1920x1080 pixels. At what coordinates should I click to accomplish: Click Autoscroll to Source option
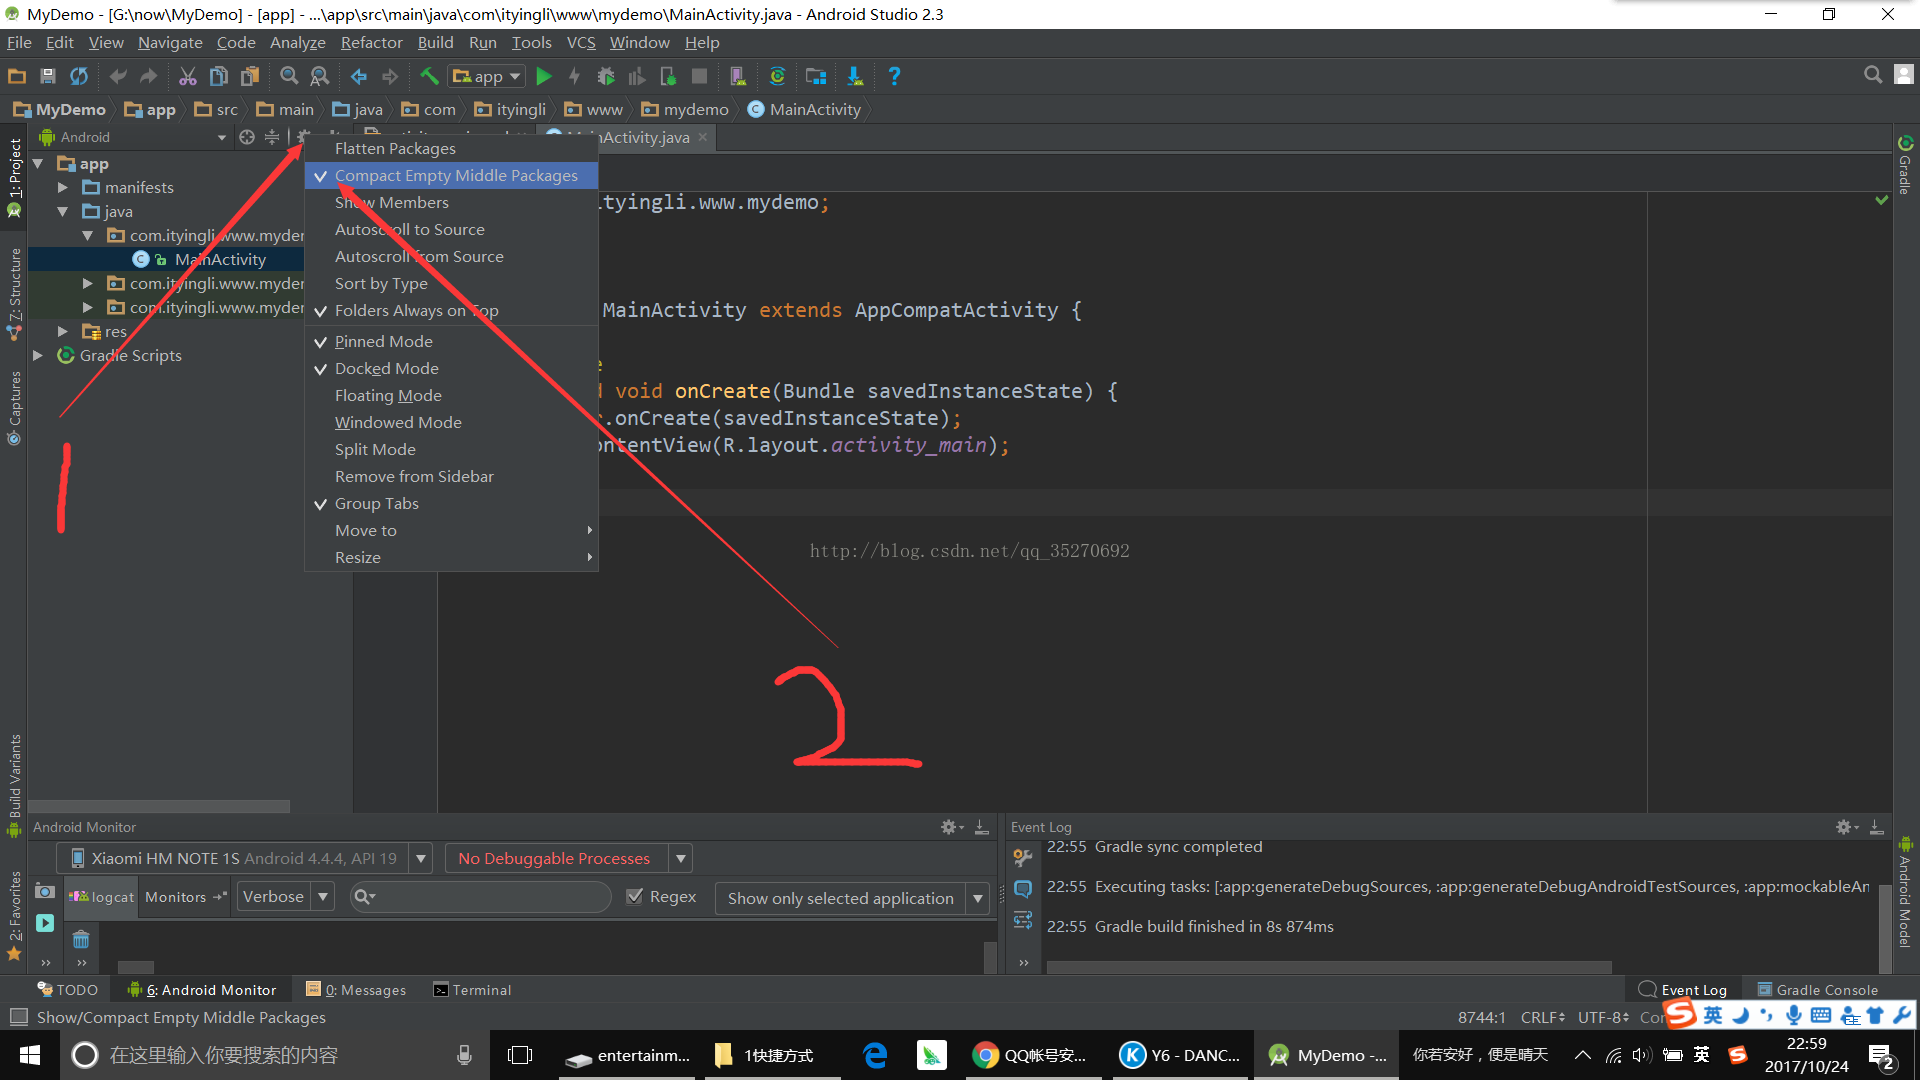(x=410, y=229)
